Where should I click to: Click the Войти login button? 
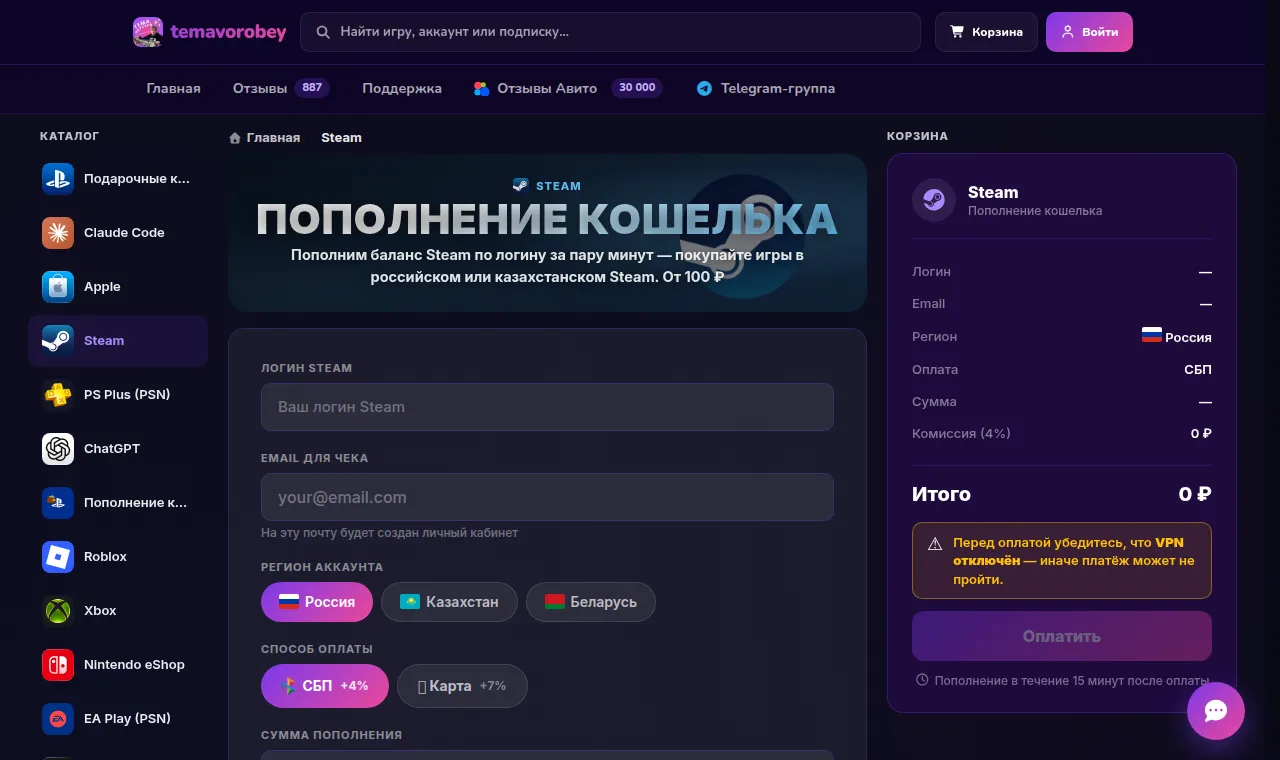click(x=1089, y=32)
